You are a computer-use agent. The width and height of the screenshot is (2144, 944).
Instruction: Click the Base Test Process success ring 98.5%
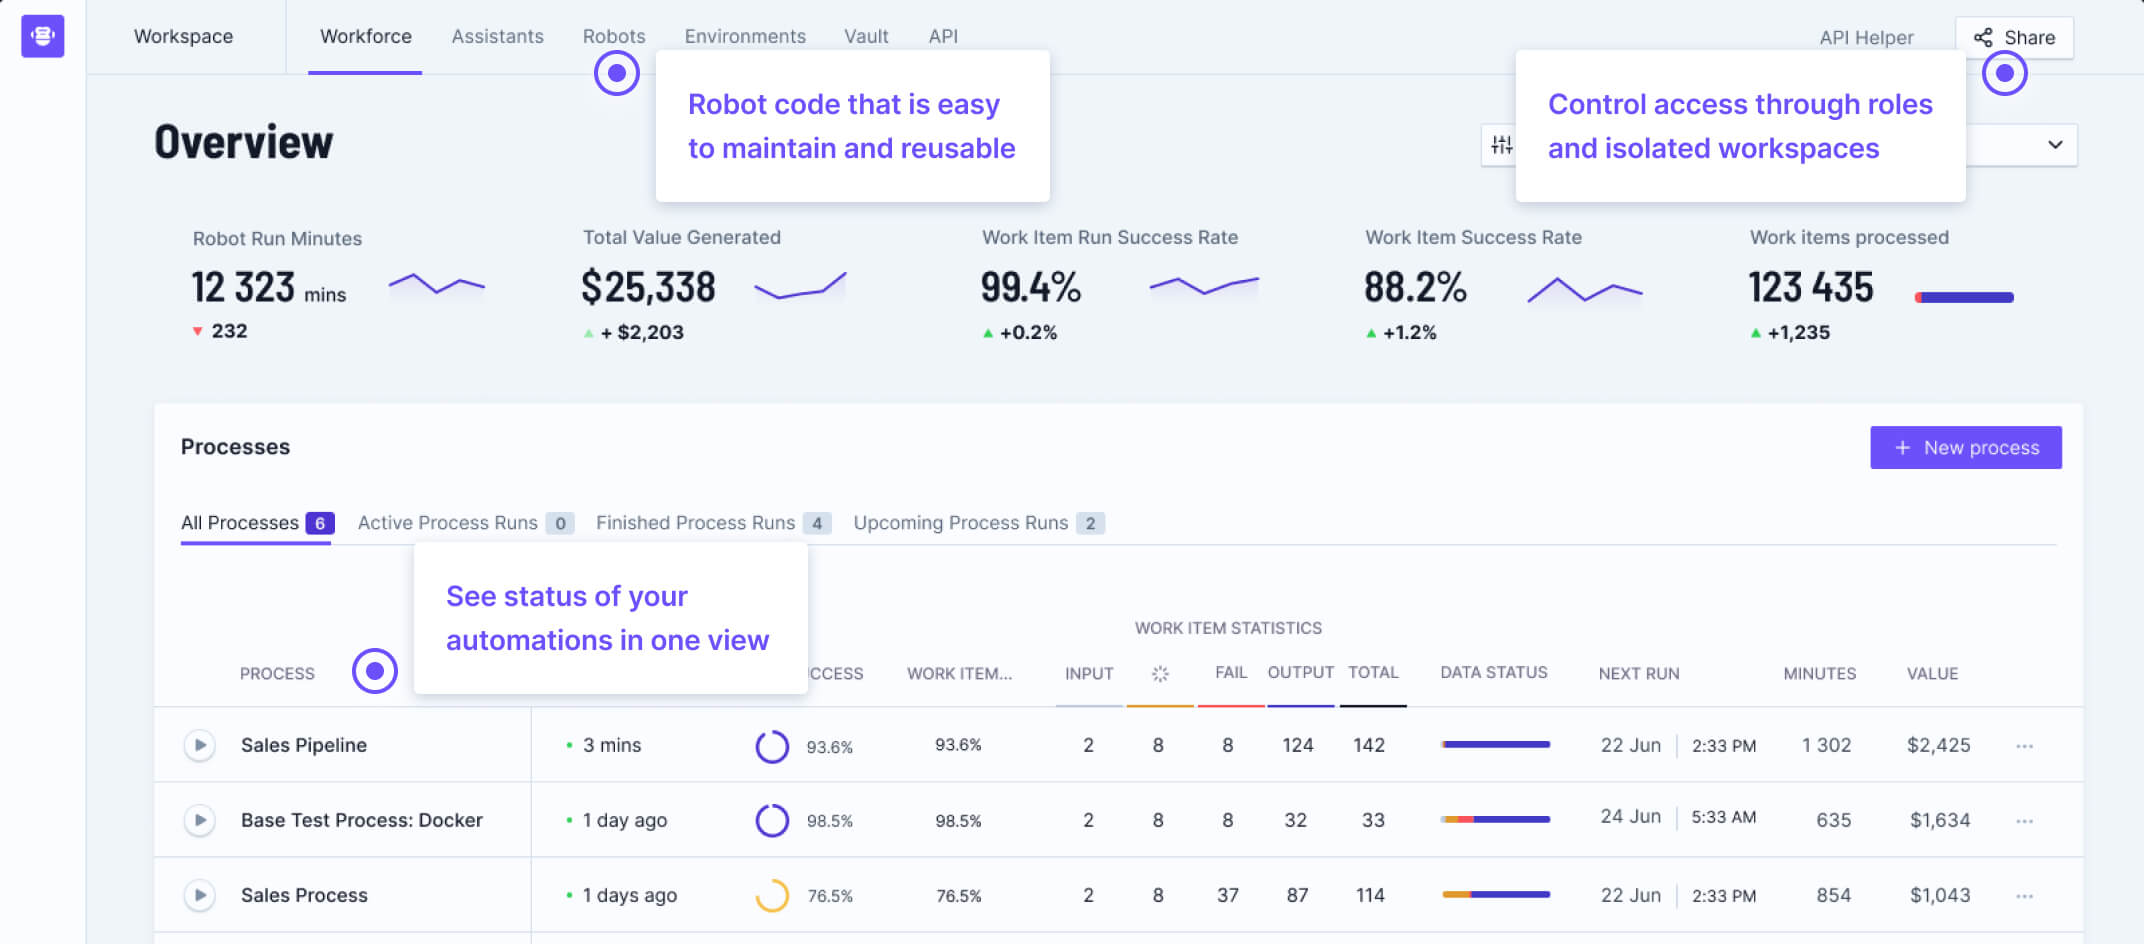pos(772,821)
